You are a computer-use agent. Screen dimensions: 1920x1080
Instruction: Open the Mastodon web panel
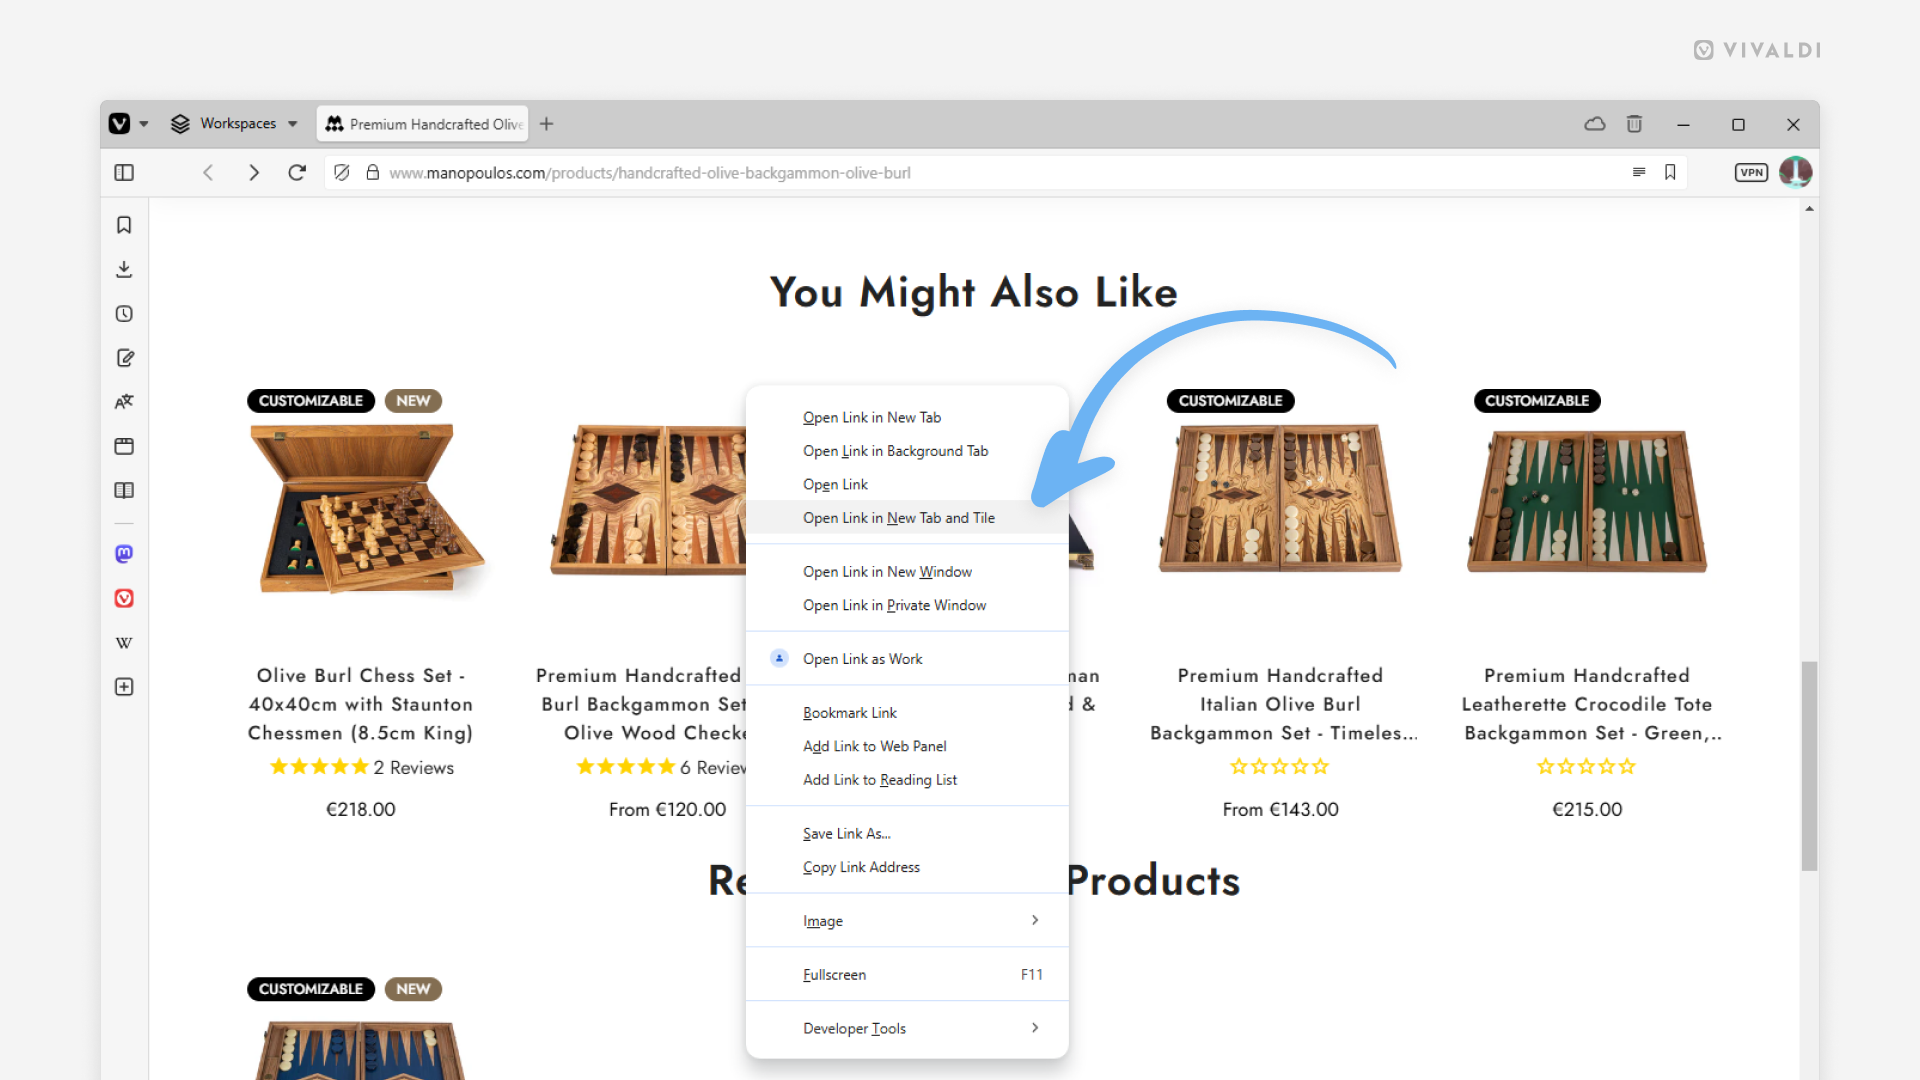point(124,554)
